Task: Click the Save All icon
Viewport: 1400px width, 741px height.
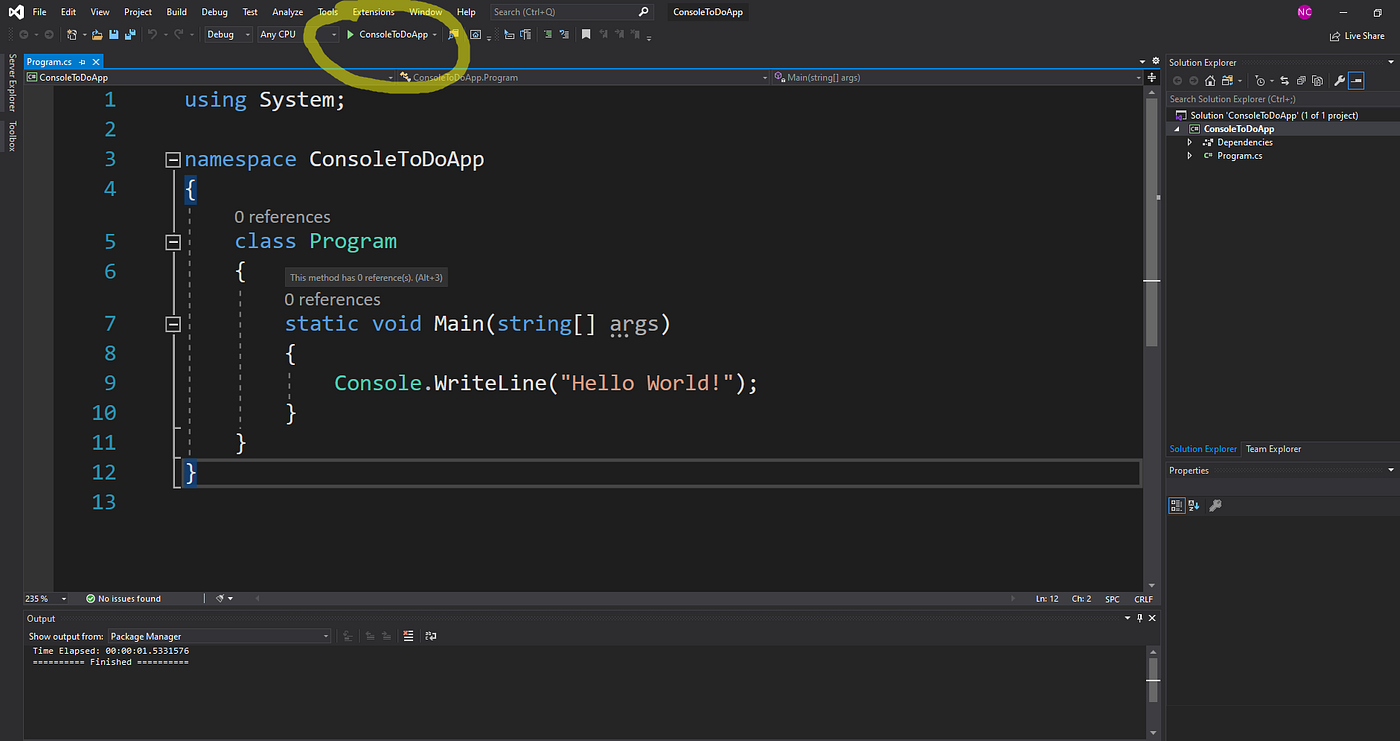Action: tap(129, 33)
